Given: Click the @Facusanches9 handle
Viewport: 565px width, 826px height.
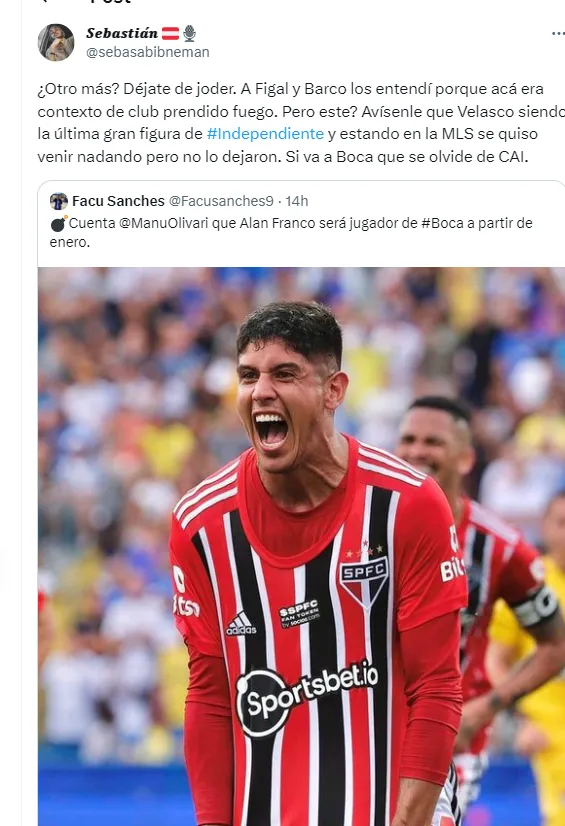Looking at the screenshot, I should [221, 201].
